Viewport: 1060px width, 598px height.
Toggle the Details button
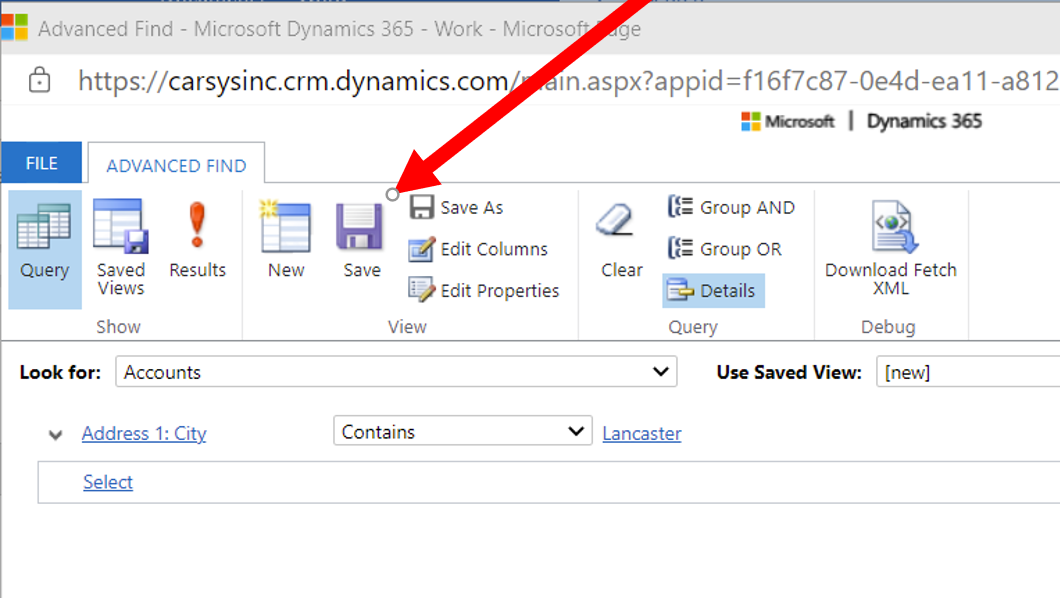tap(713, 291)
